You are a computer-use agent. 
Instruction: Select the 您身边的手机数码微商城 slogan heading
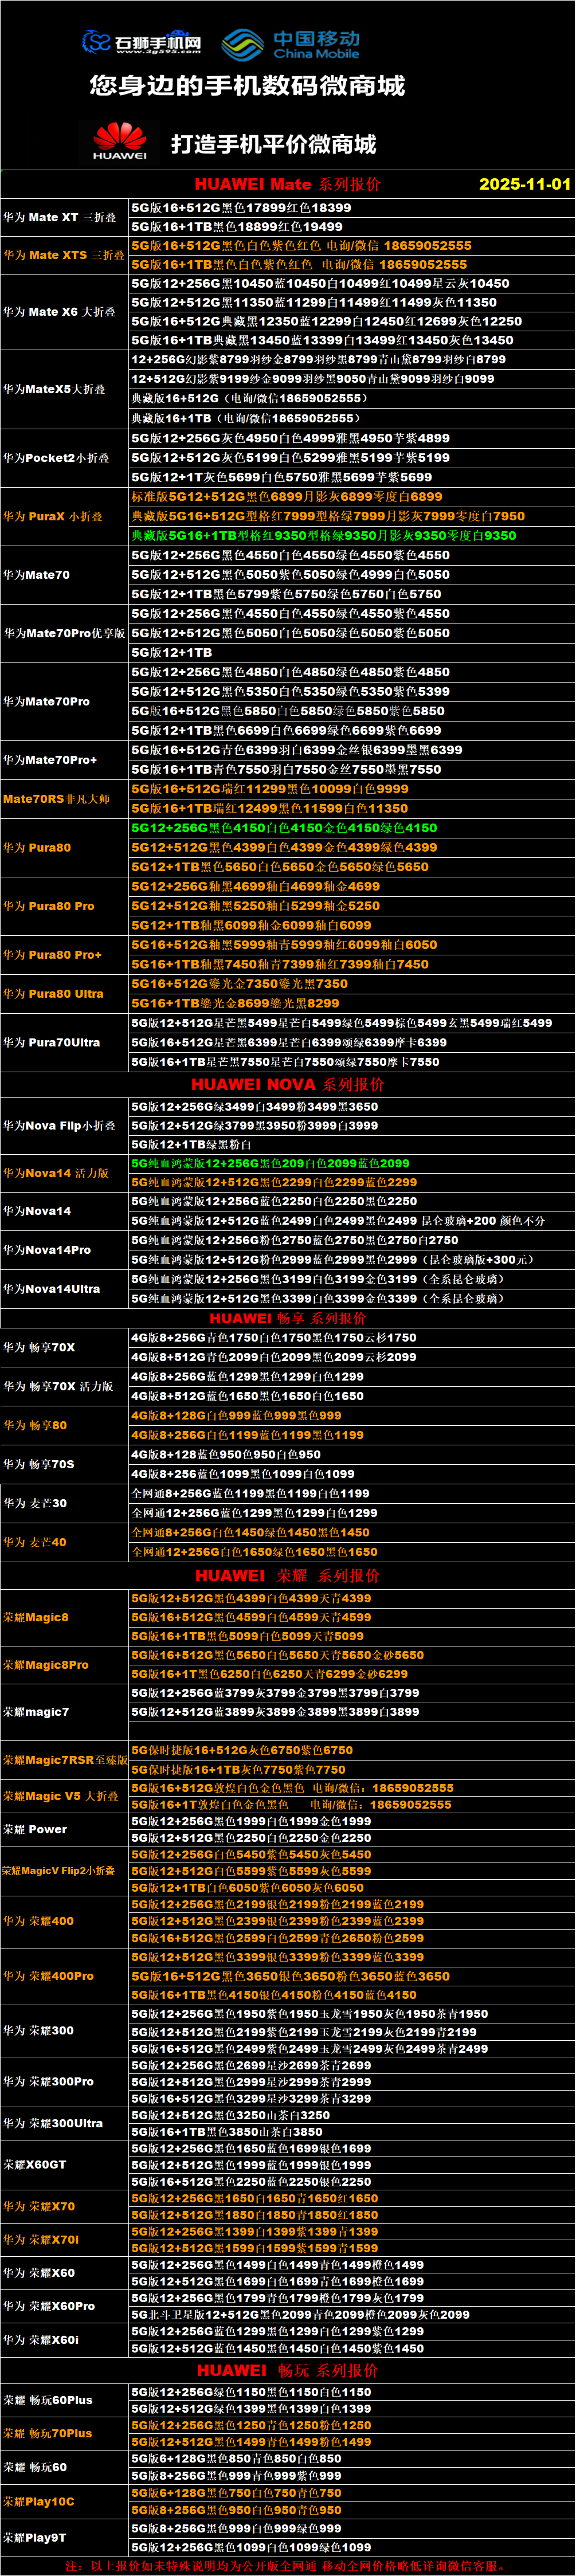[247, 86]
